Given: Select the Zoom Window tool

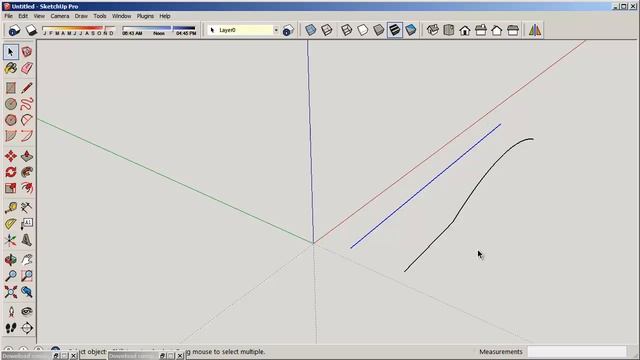Looking at the screenshot, I should [27, 276].
